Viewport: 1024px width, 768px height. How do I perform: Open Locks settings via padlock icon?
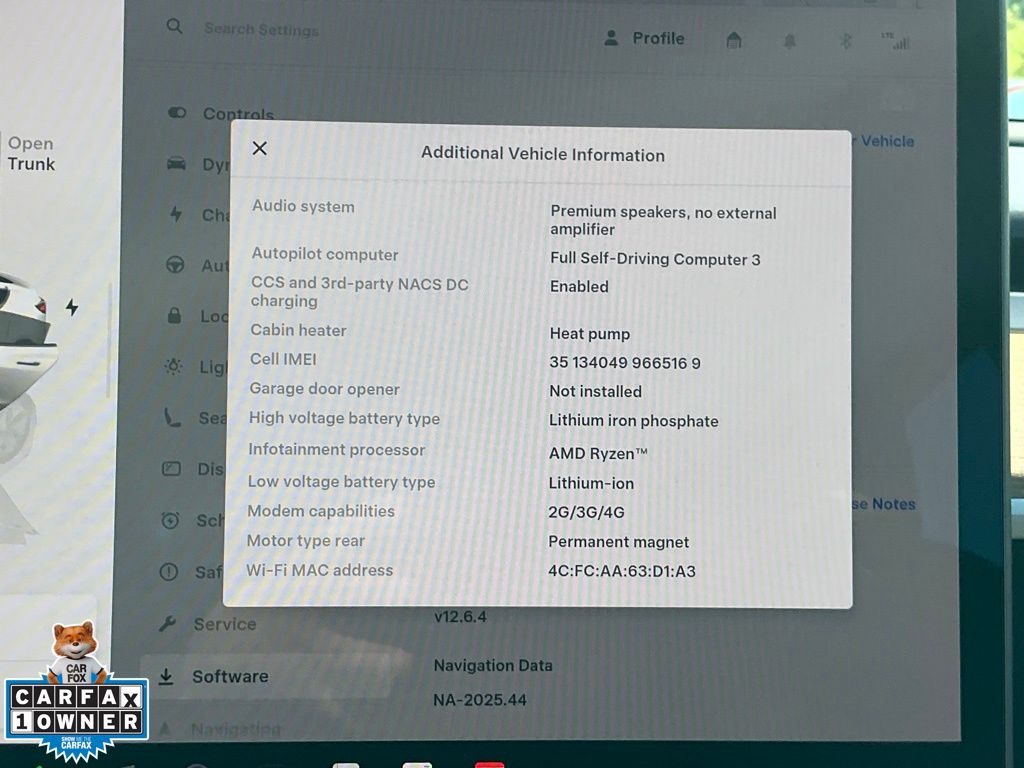175,316
